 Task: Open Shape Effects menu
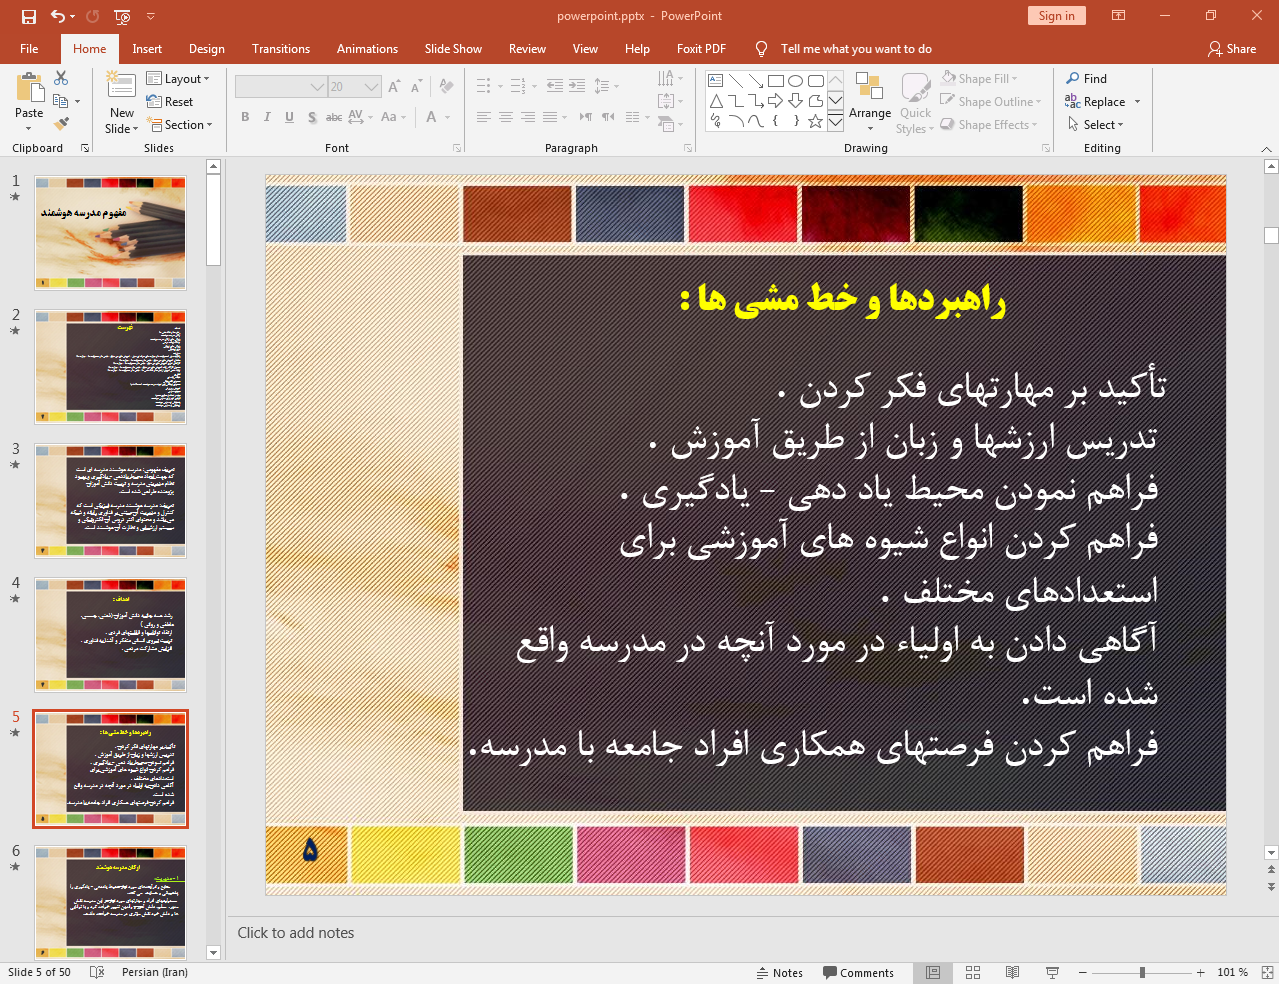(989, 125)
